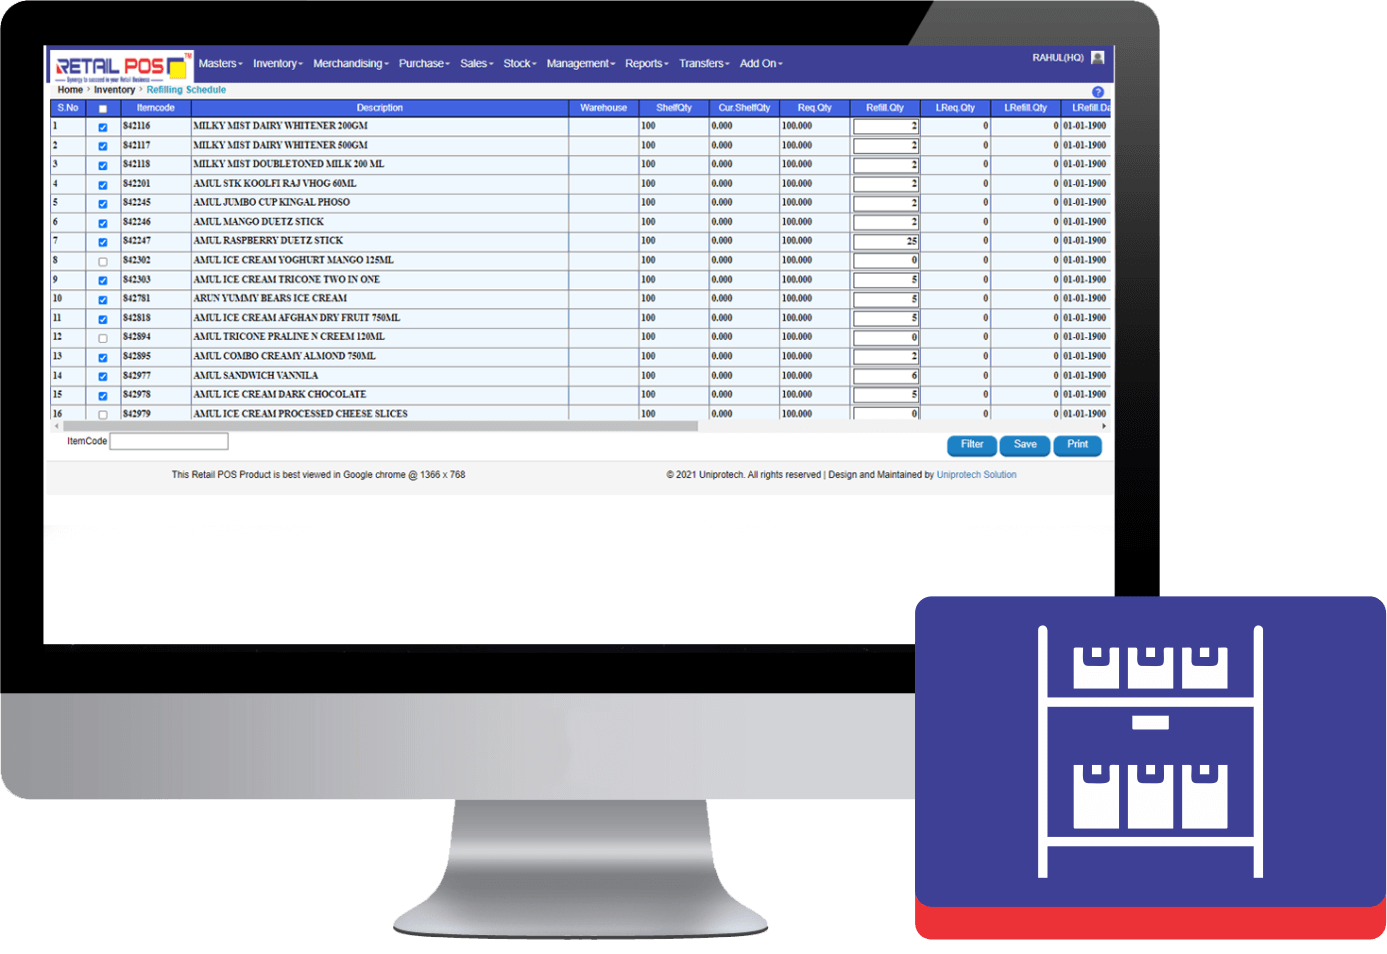Screen dimensions: 1387x954
Task: Click the Filter button
Action: pos(972,445)
